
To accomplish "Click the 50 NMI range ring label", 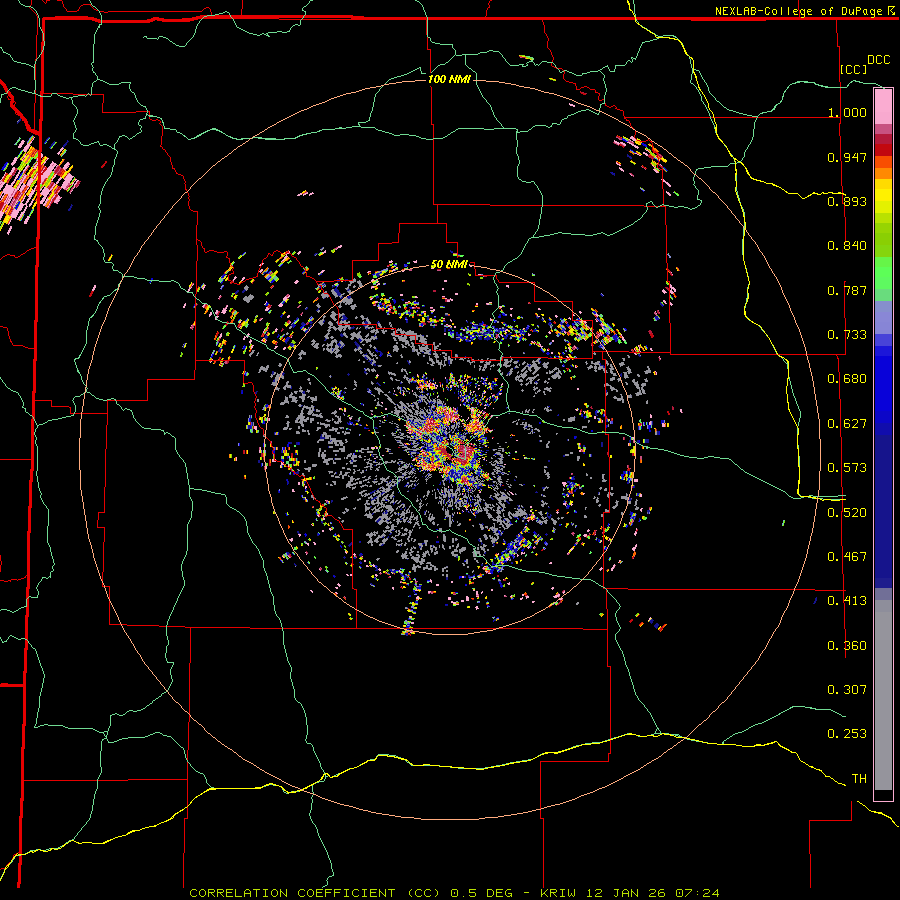I will tap(449, 264).
